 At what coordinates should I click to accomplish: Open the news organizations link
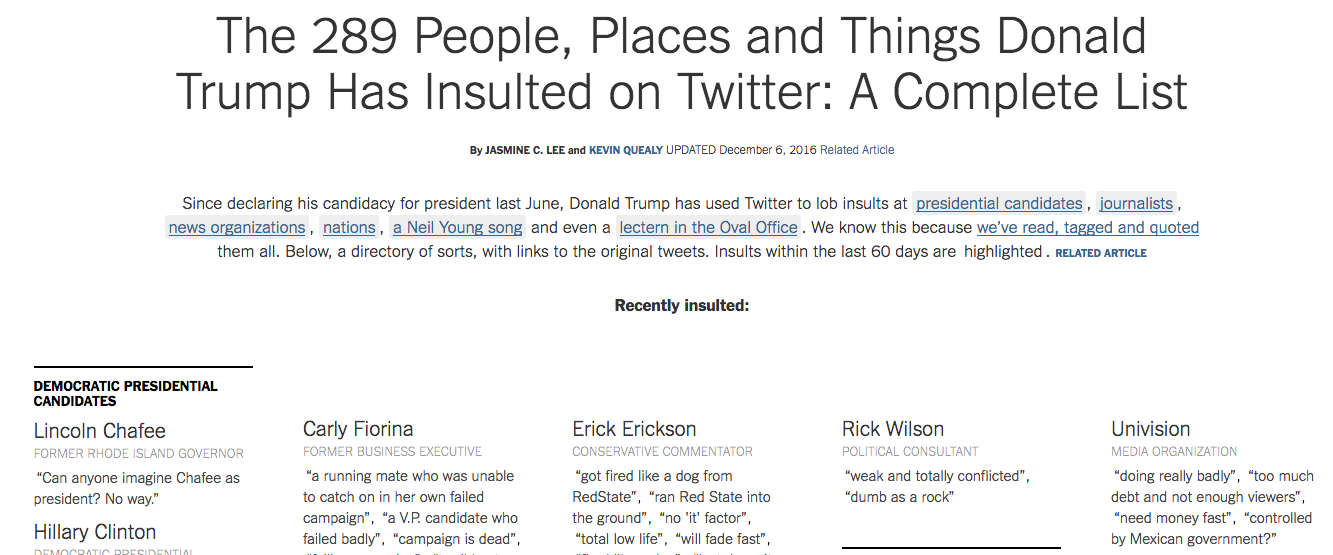click(237, 227)
